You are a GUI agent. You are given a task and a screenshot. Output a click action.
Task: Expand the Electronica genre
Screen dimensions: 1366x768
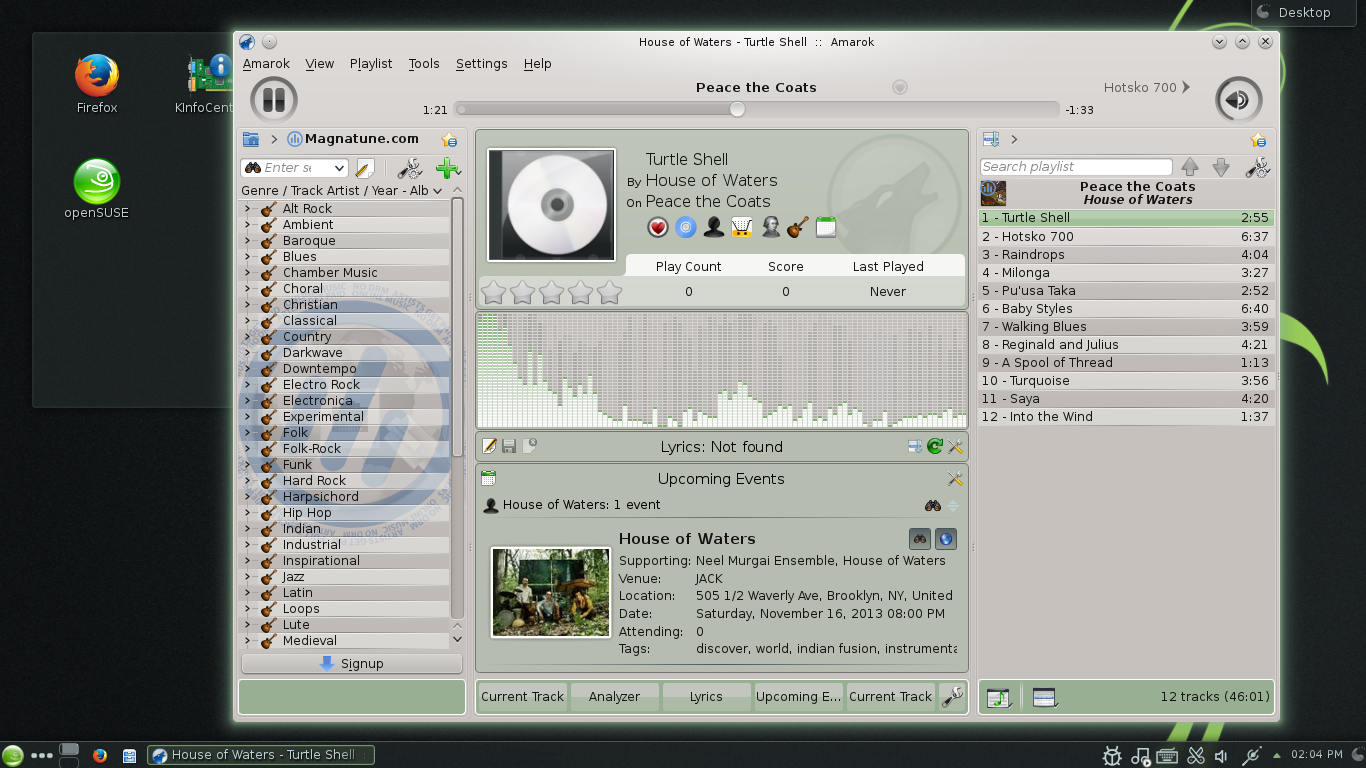point(247,400)
